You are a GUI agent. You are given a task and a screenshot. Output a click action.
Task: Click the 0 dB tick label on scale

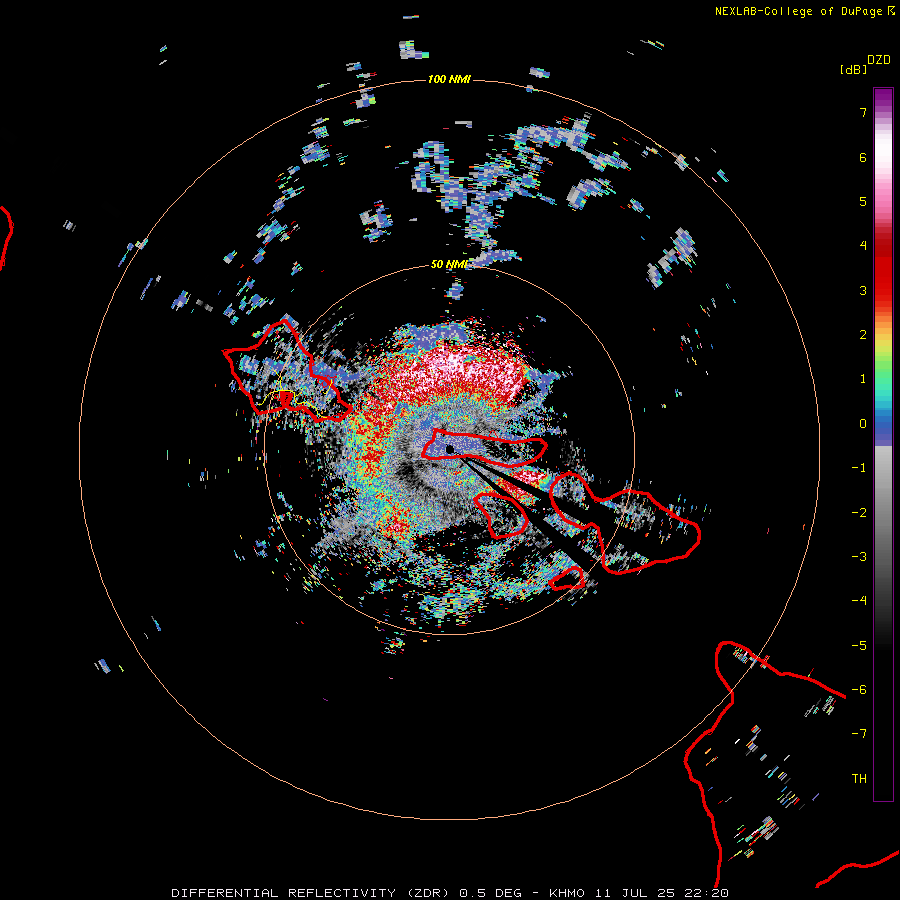click(x=863, y=424)
